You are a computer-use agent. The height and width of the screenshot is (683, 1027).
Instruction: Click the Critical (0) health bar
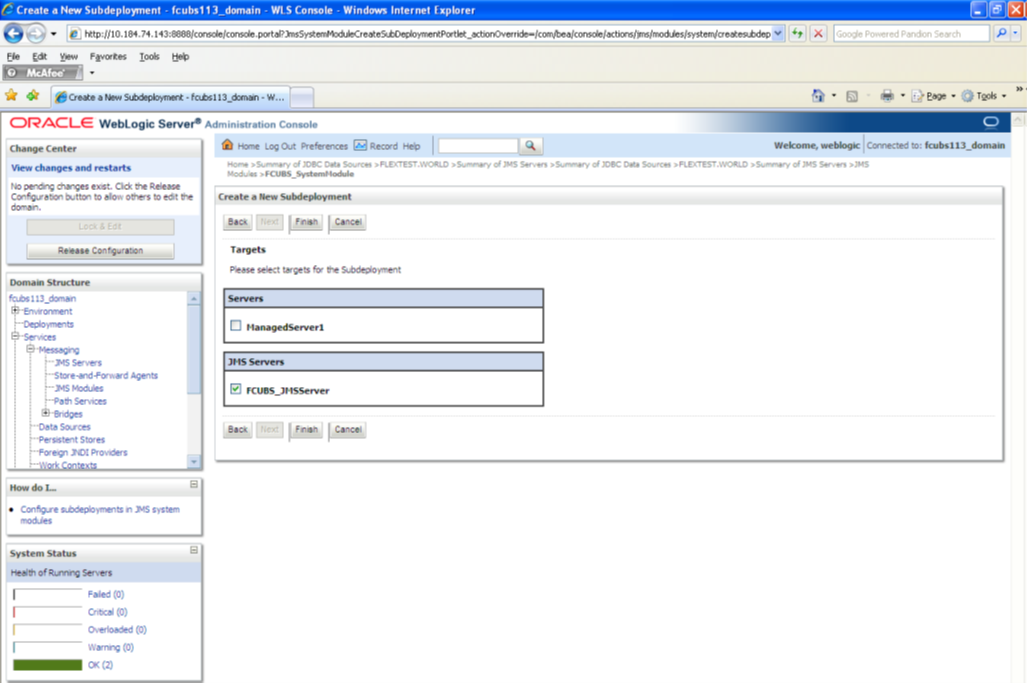(x=47, y=612)
